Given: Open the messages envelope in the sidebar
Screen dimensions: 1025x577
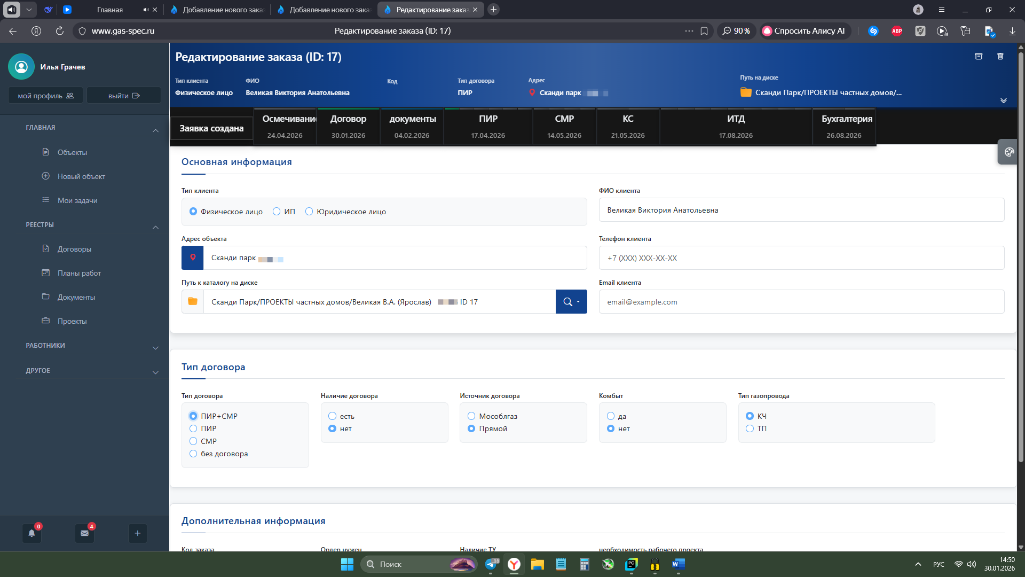Looking at the screenshot, I should pos(84,533).
